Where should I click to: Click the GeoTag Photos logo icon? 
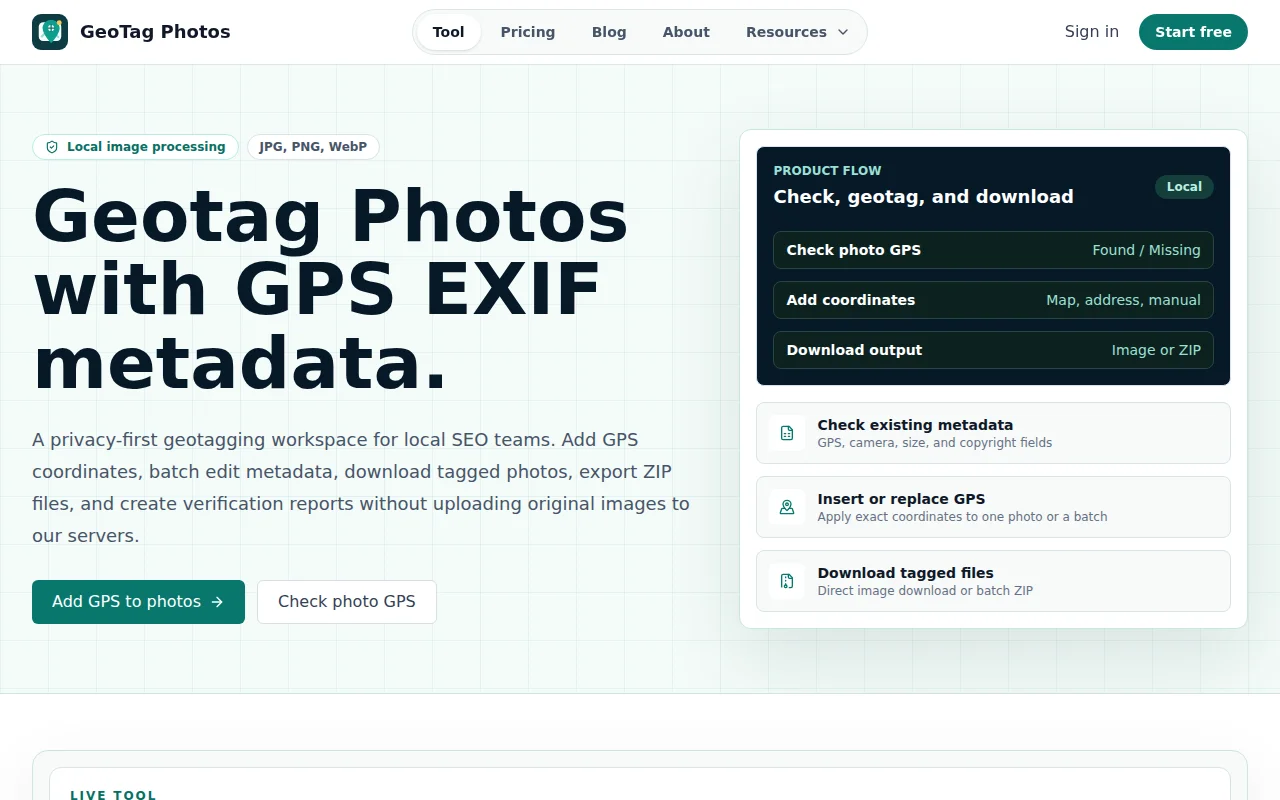point(50,32)
